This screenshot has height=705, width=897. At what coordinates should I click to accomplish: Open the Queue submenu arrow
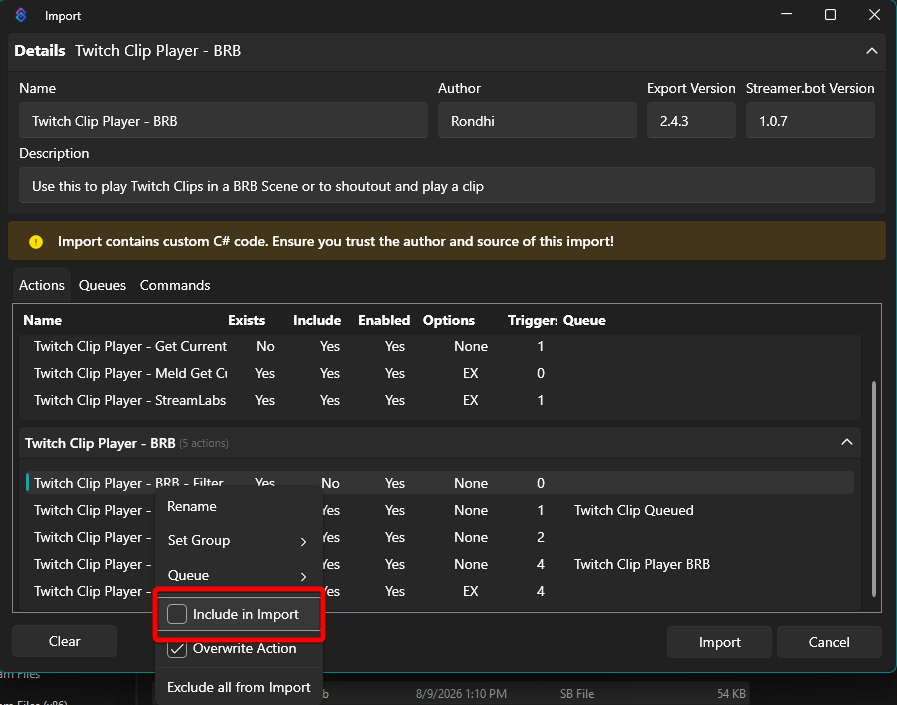click(x=304, y=576)
